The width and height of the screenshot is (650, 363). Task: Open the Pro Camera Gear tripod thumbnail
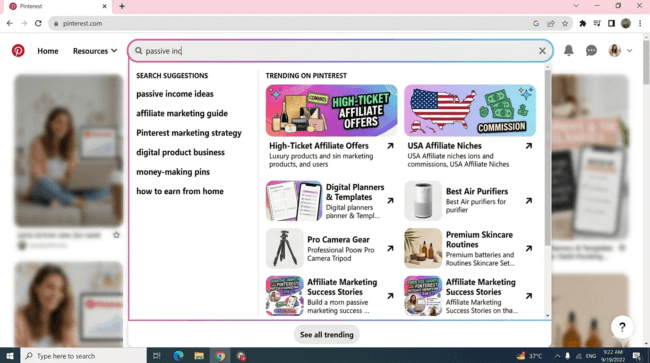(284, 248)
